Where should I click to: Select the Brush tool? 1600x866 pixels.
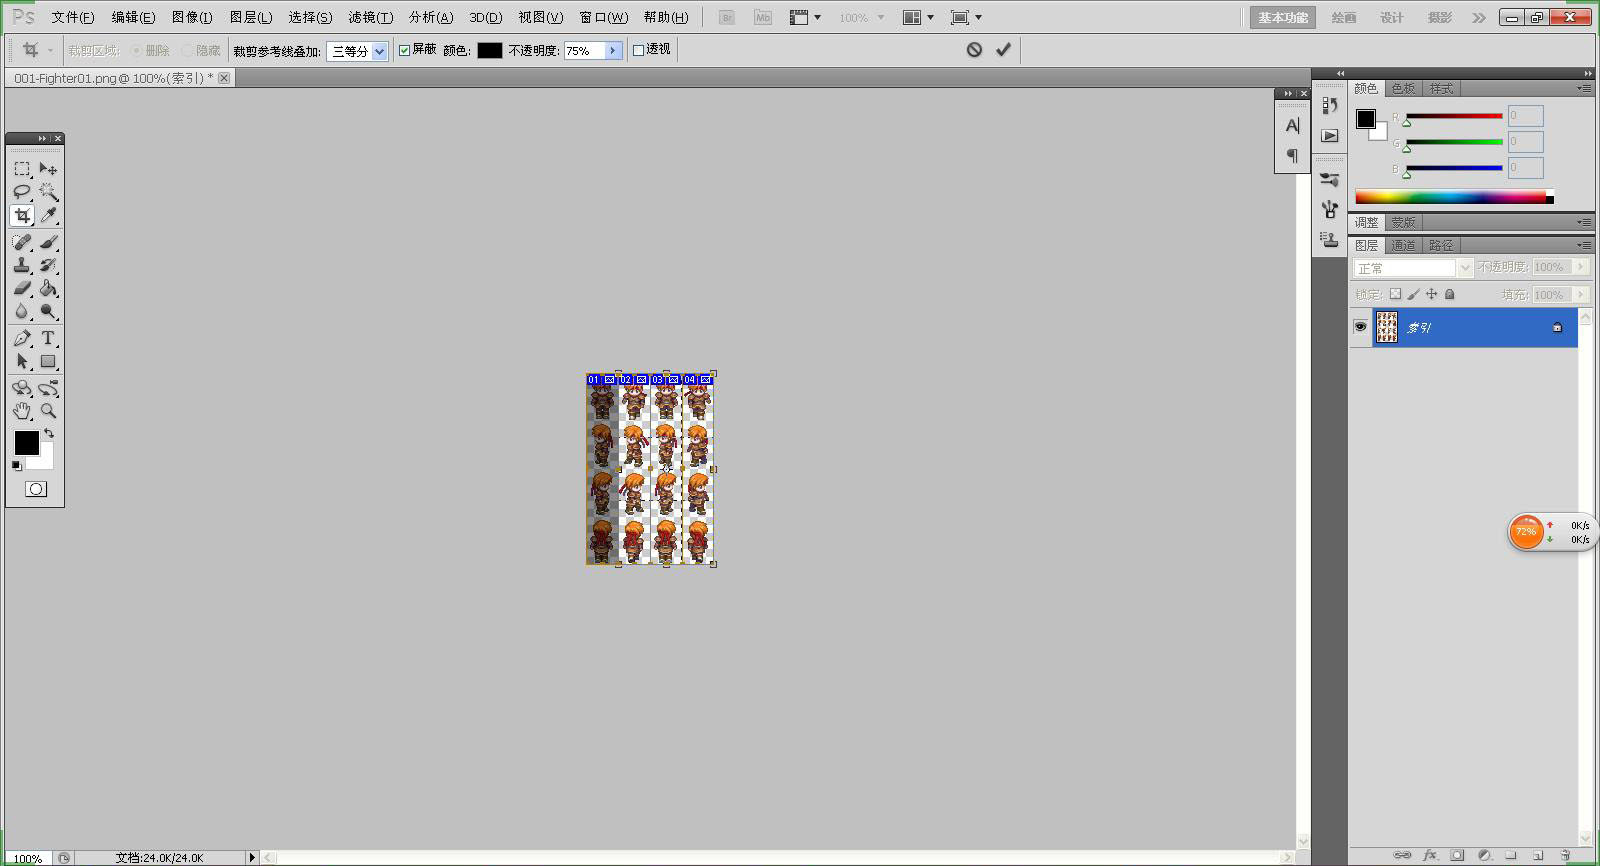pos(48,242)
